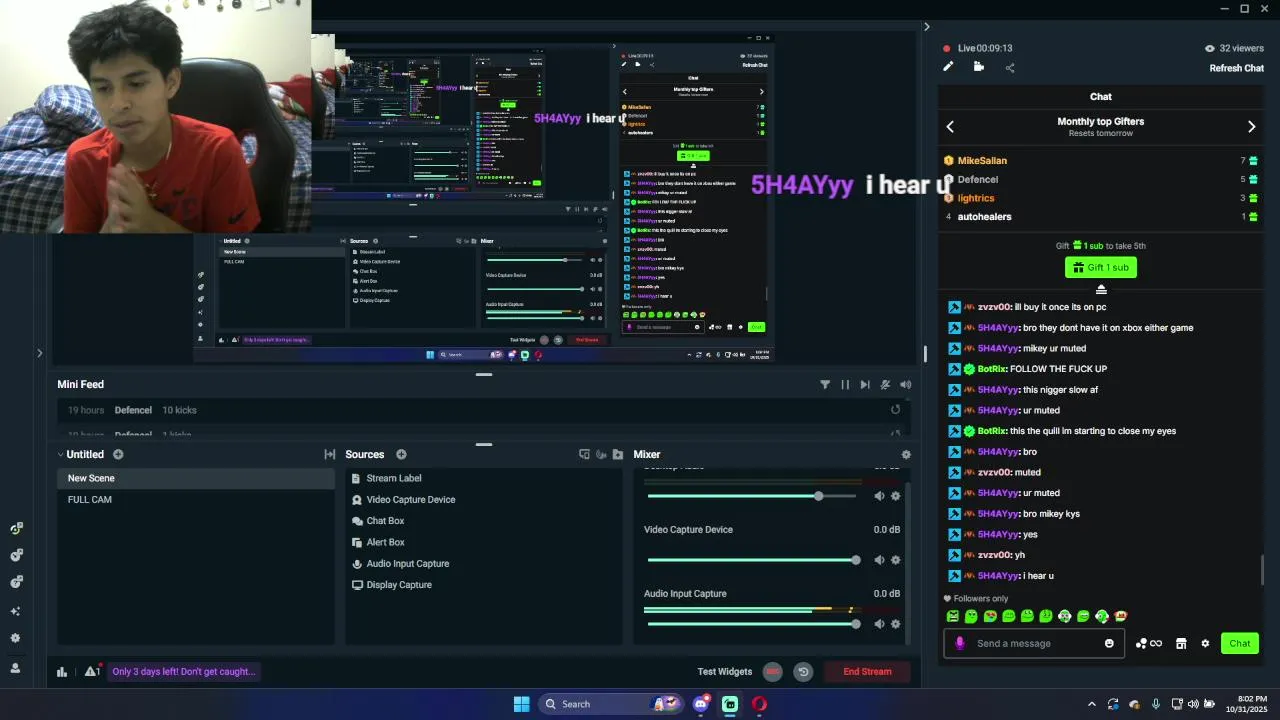The height and width of the screenshot is (720, 1280).
Task: Click the add audio source icon in Sources header
Action: [601, 454]
